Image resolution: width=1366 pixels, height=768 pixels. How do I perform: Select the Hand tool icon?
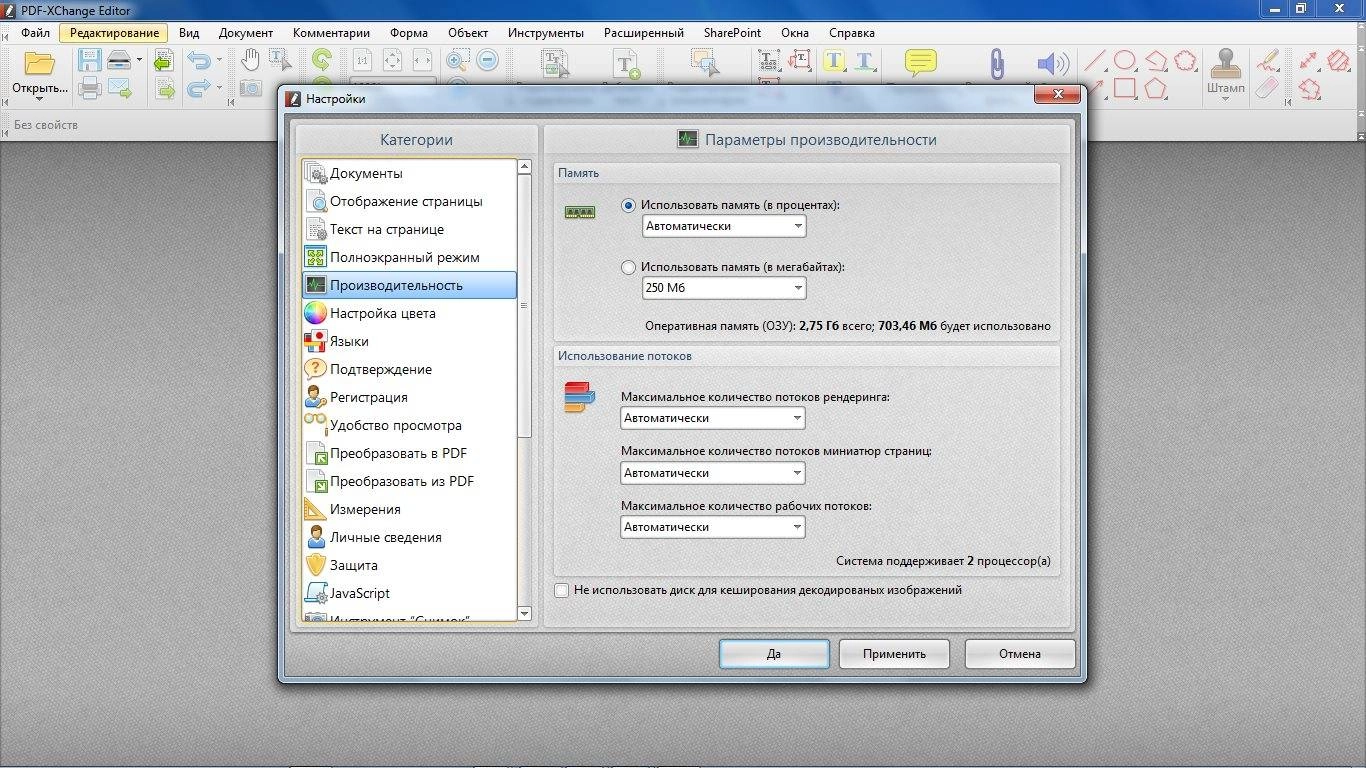point(250,60)
